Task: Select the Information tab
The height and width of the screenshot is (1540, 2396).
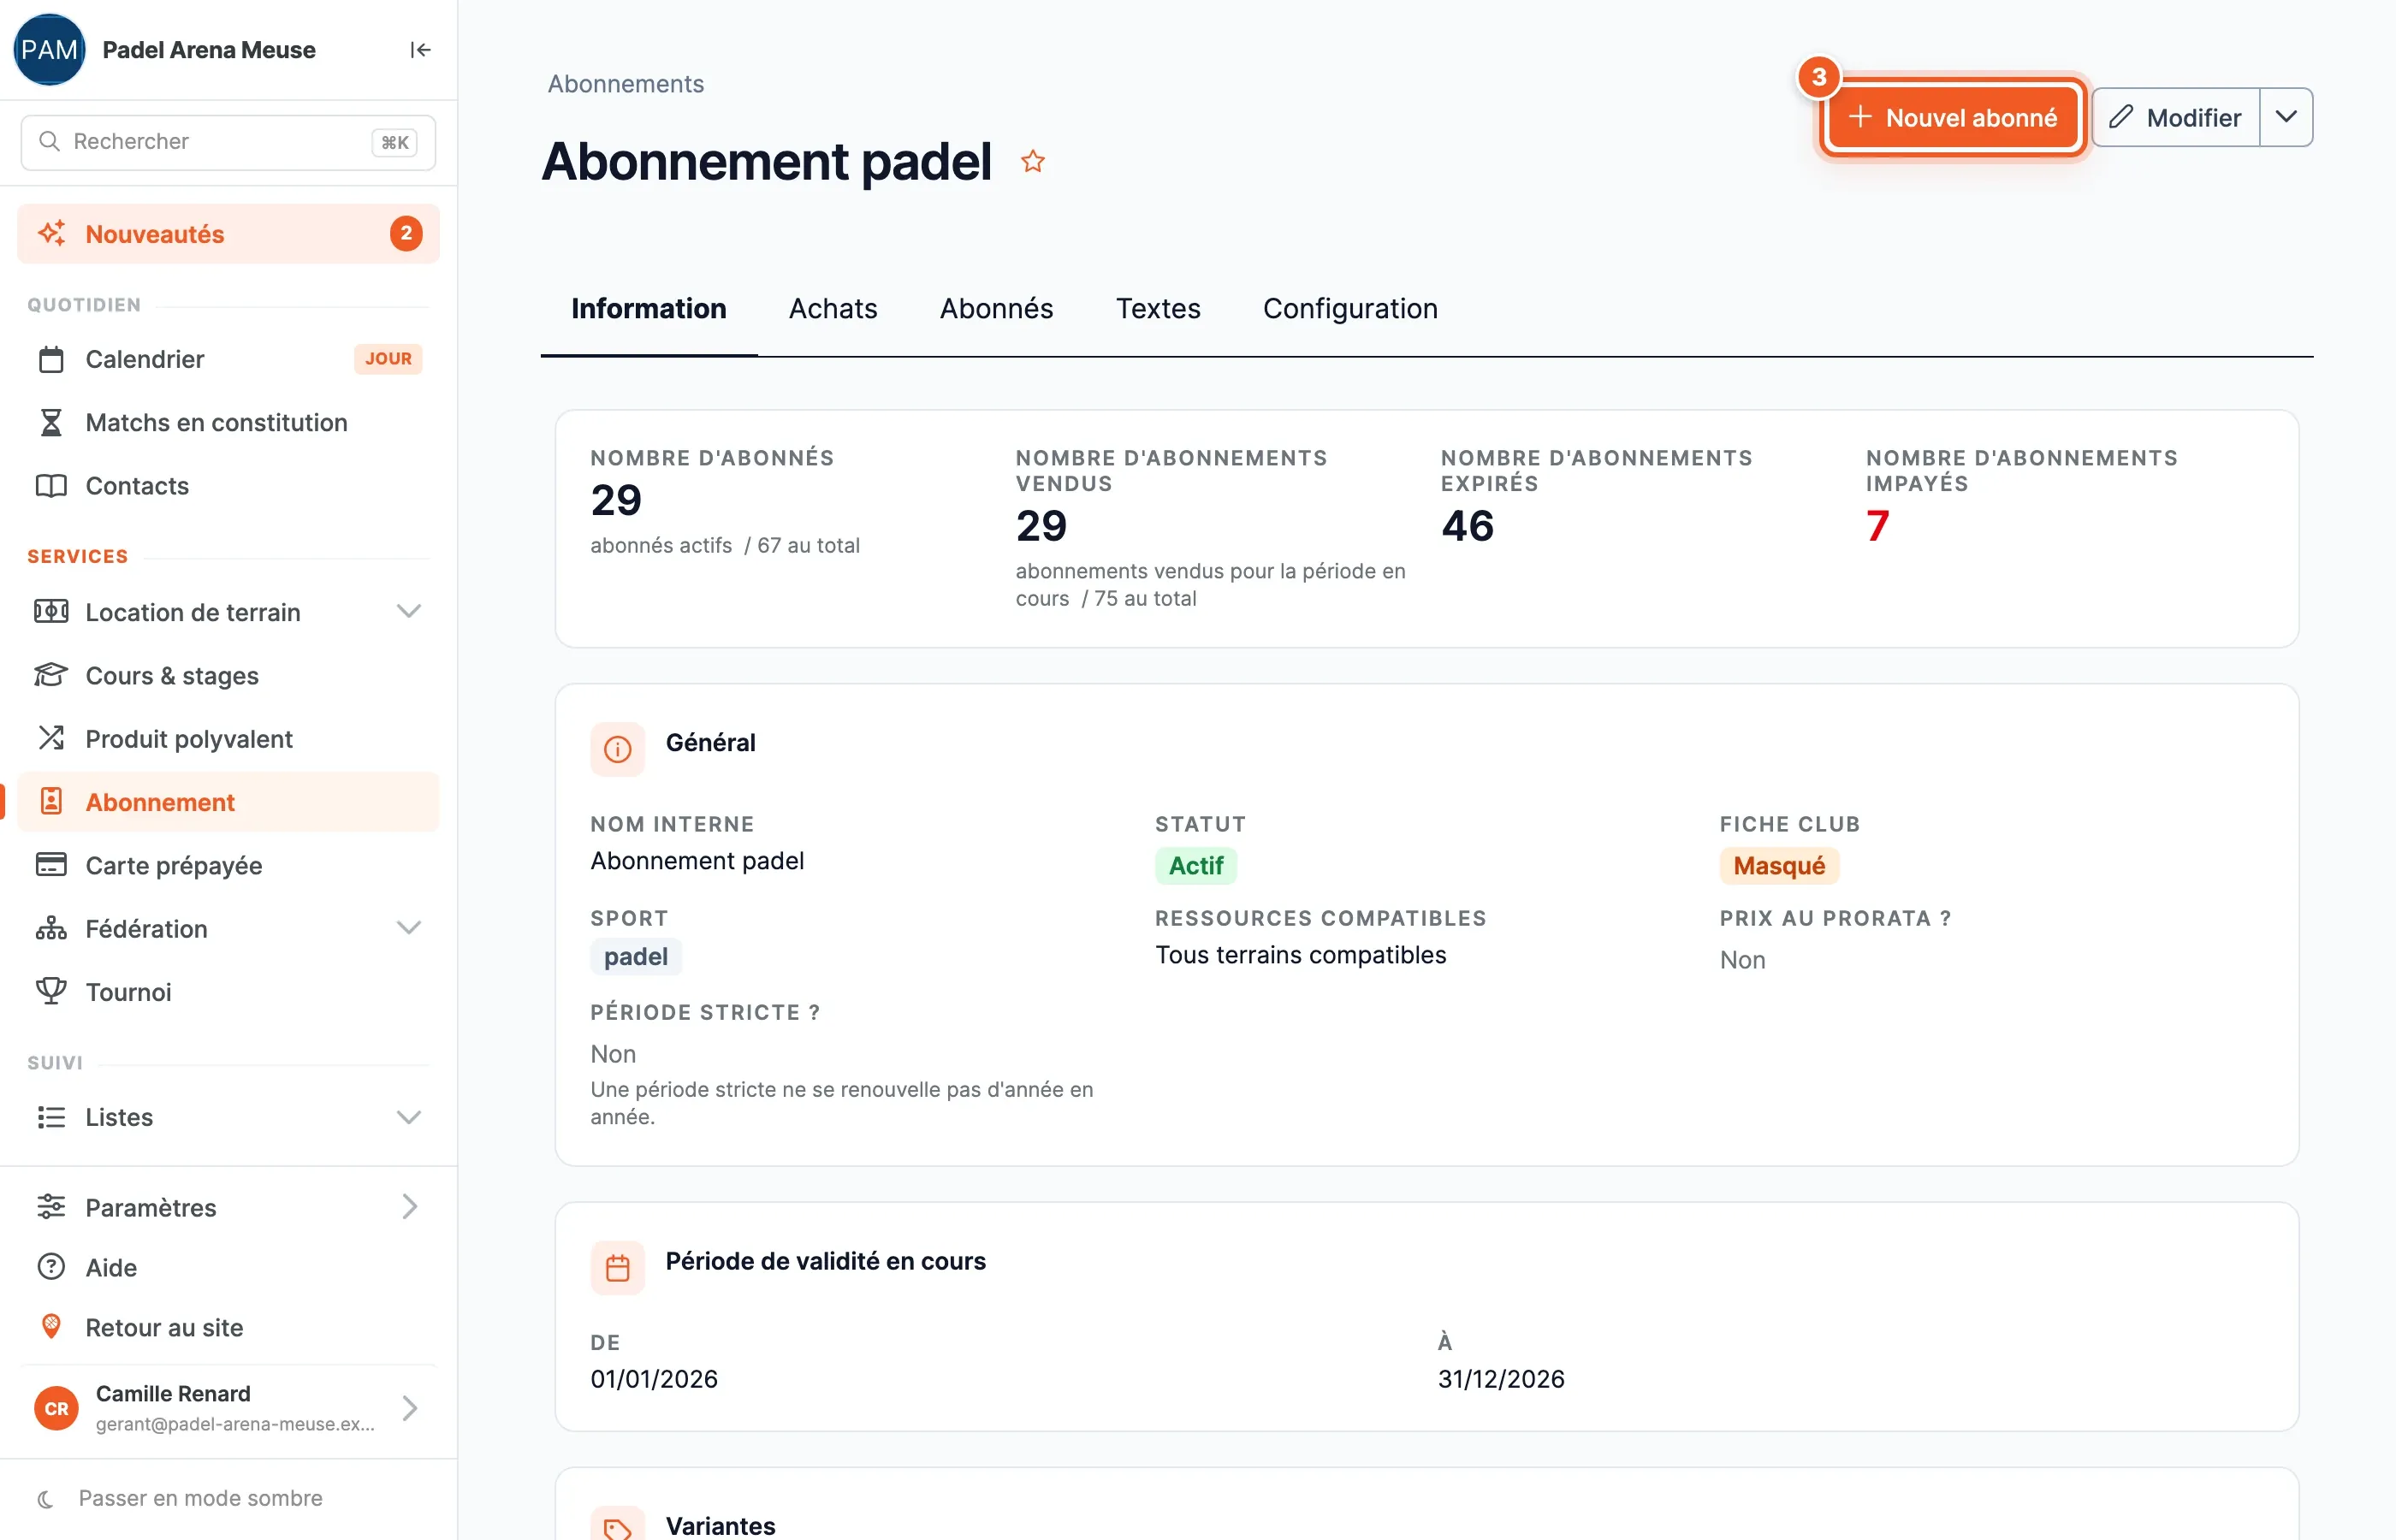Action: [648, 308]
